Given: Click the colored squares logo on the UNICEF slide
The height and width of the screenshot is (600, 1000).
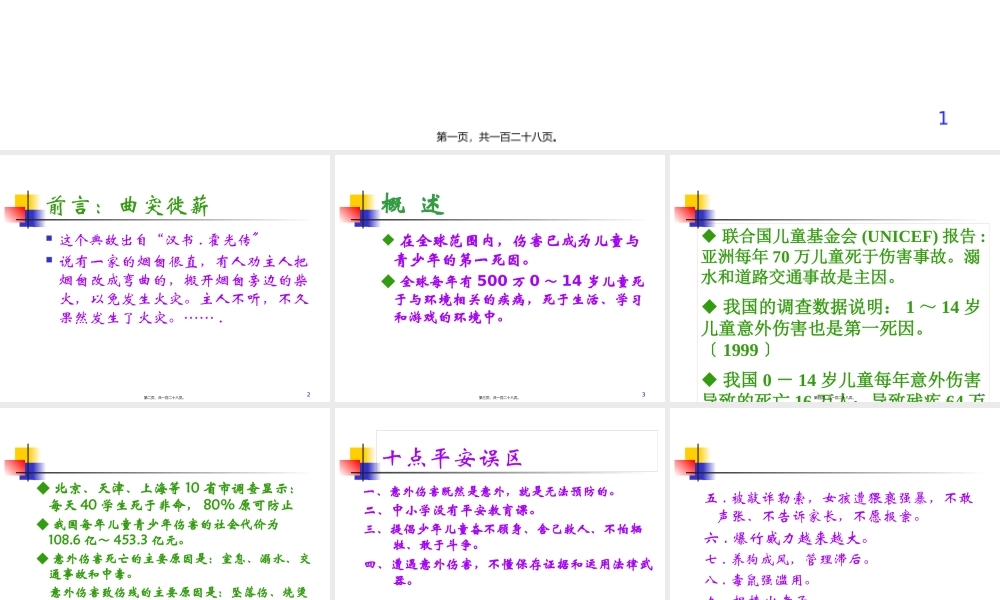Looking at the screenshot, I should click(x=693, y=212).
